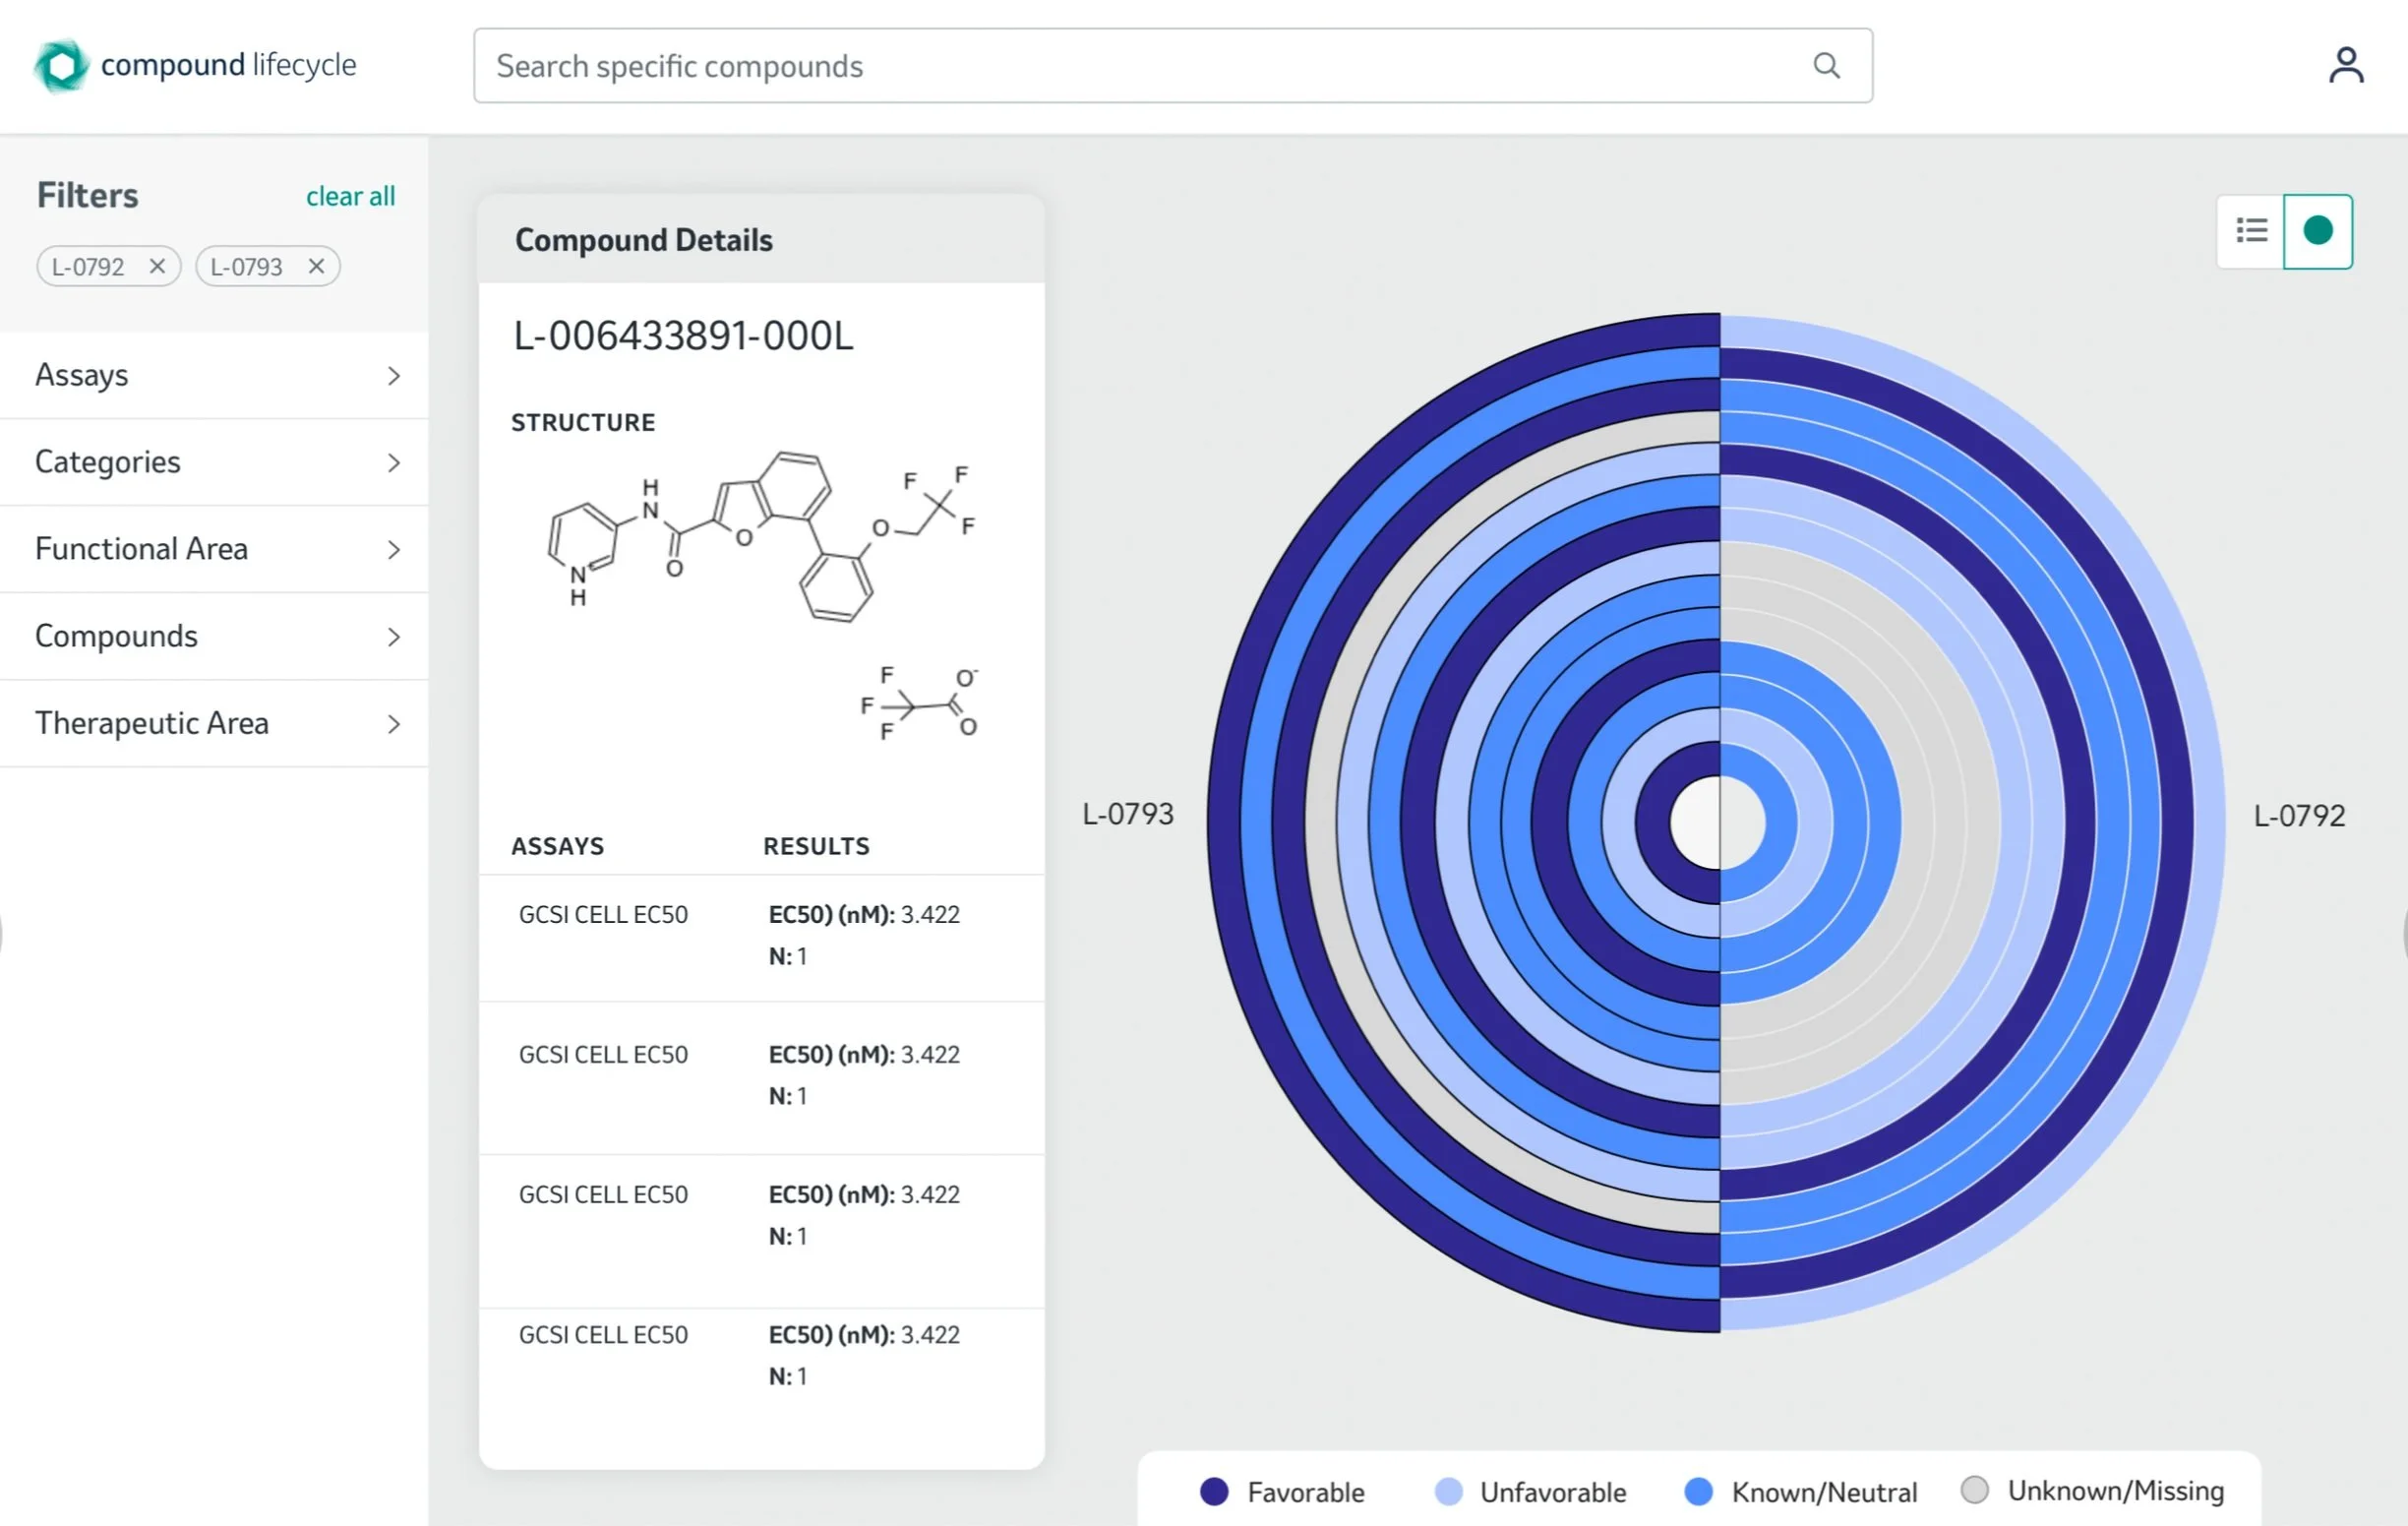Switch to list view
This screenshot has width=2408, height=1526.
(x=2251, y=231)
